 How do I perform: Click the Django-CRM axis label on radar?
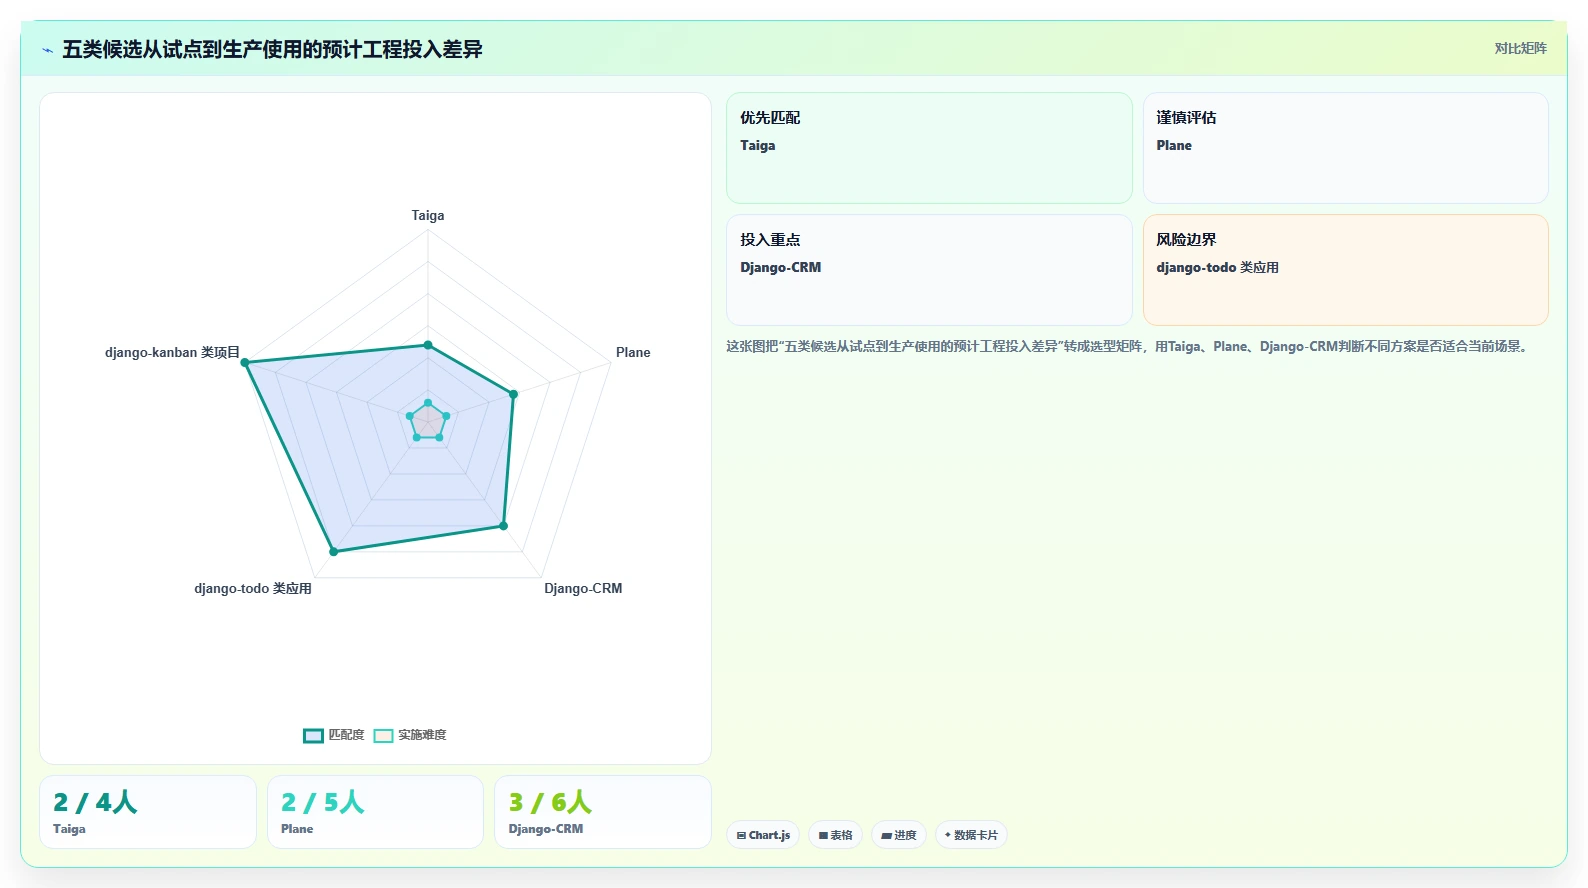(x=583, y=588)
